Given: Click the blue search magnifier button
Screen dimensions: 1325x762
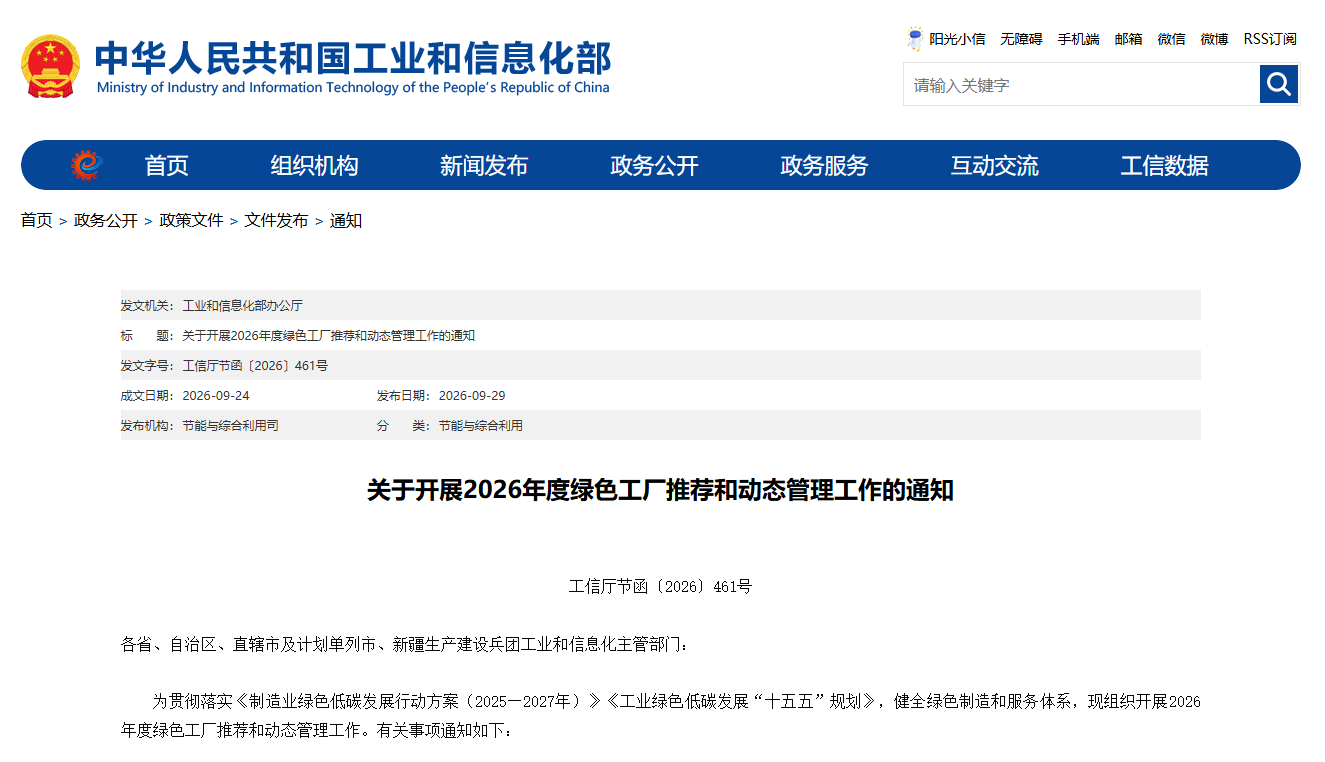Looking at the screenshot, I should click(1278, 84).
